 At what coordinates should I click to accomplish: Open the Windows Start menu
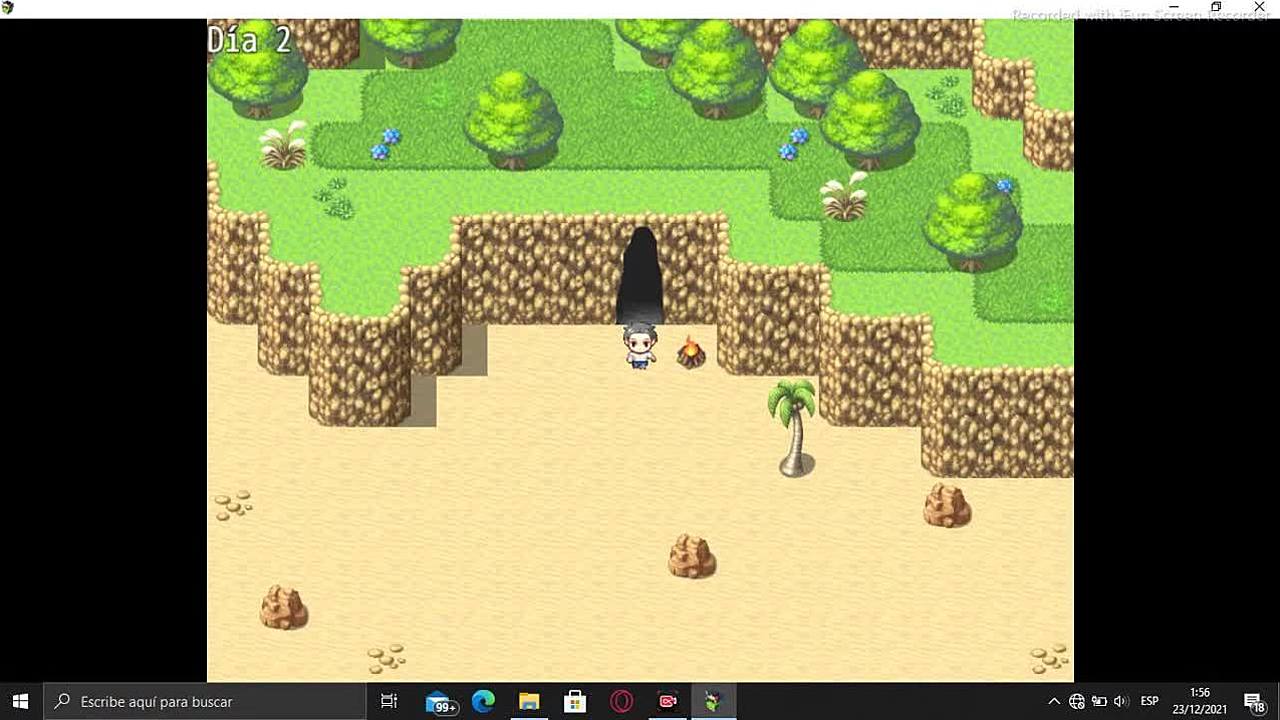[x=20, y=701]
